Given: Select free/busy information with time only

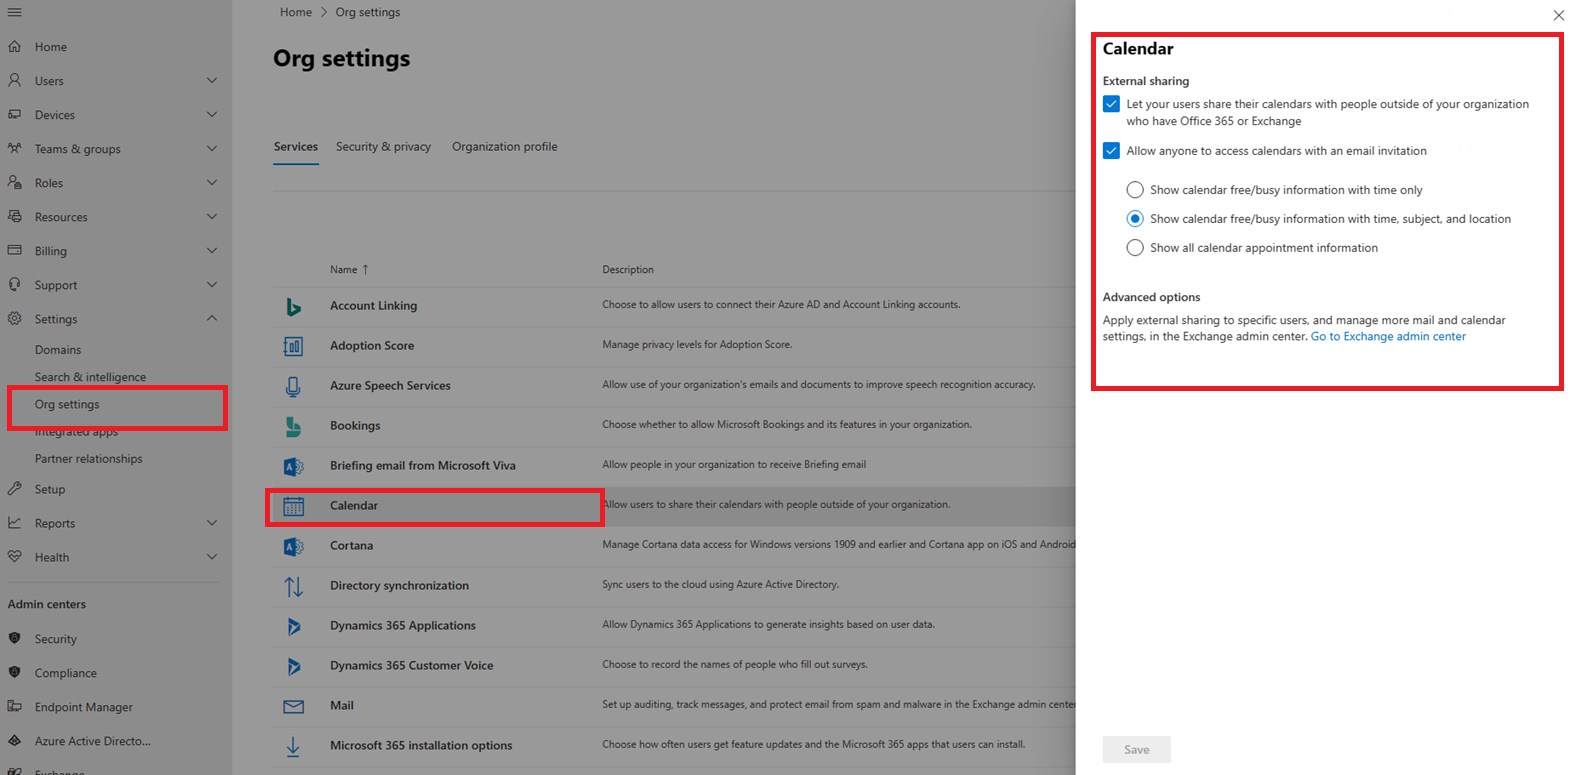Looking at the screenshot, I should pos(1135,190).
